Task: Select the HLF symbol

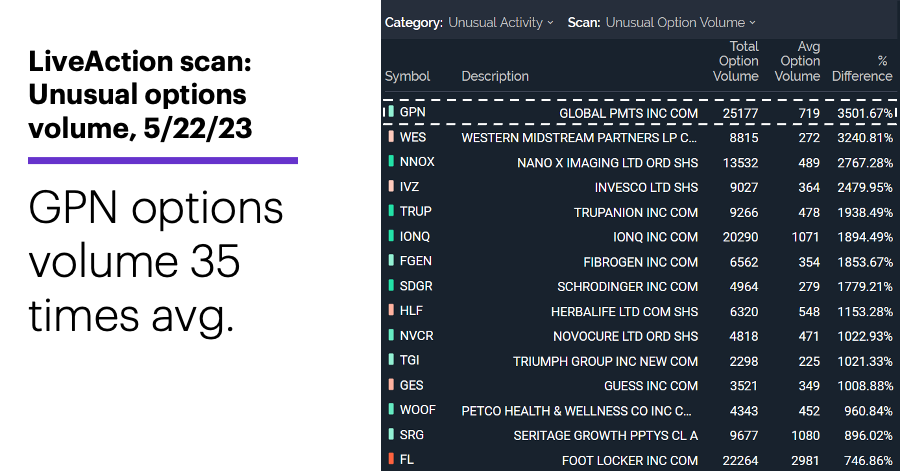Action: [x=411, y=310]
